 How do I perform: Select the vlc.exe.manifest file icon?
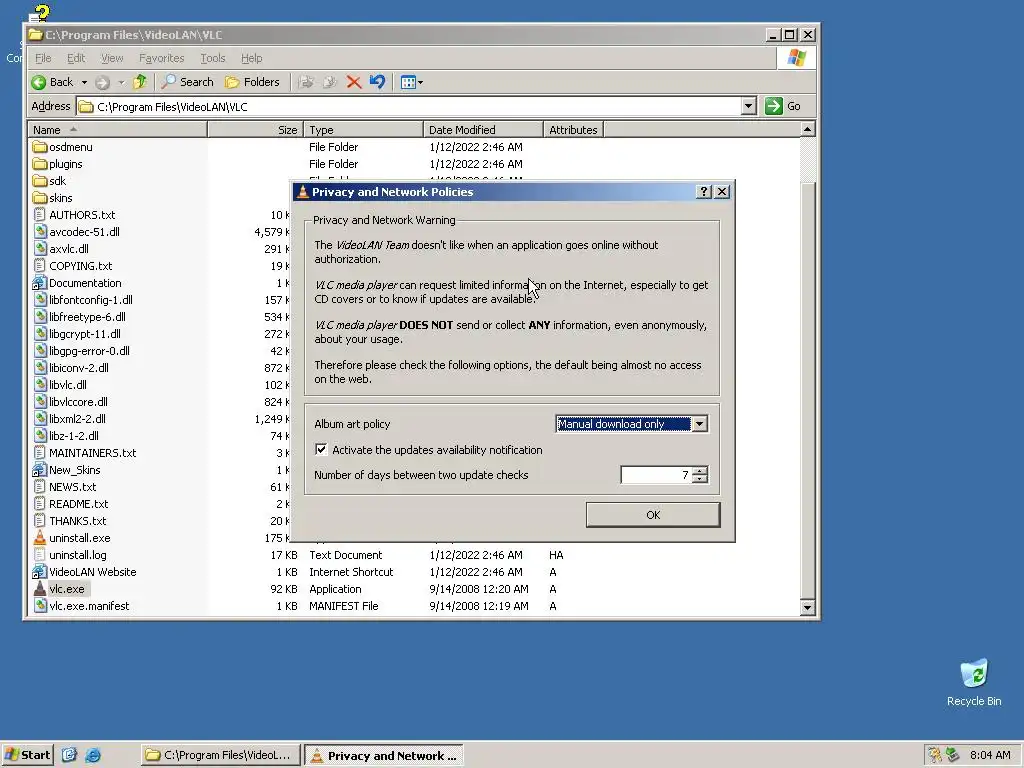pyautogui.click(x=40, y=605)
